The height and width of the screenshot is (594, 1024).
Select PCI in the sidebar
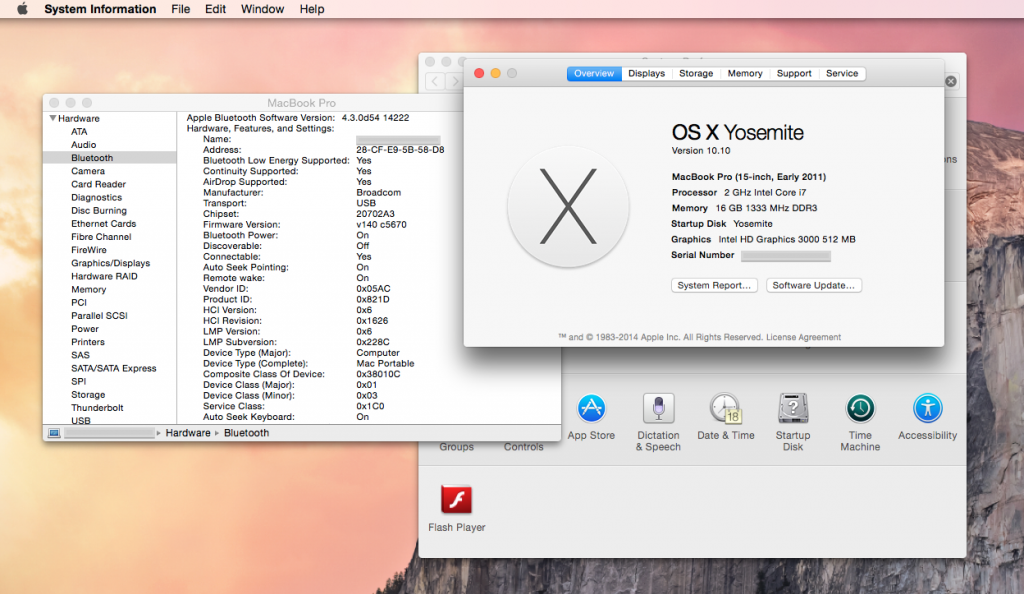tap(78, 302)
